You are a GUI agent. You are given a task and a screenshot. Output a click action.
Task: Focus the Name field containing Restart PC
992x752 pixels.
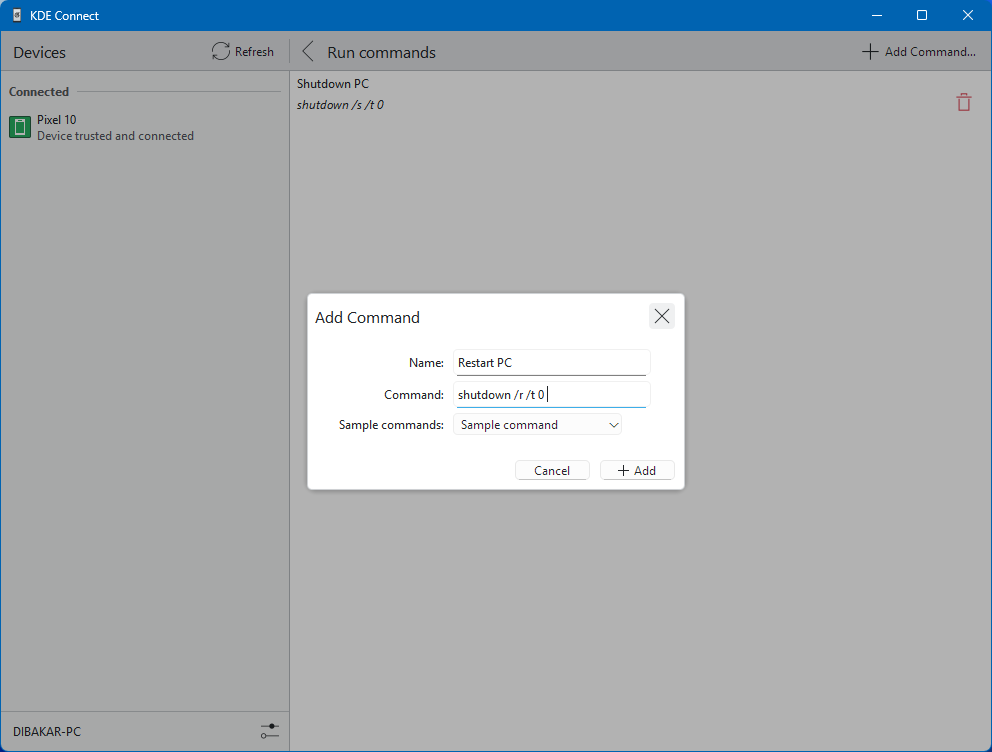552,362
